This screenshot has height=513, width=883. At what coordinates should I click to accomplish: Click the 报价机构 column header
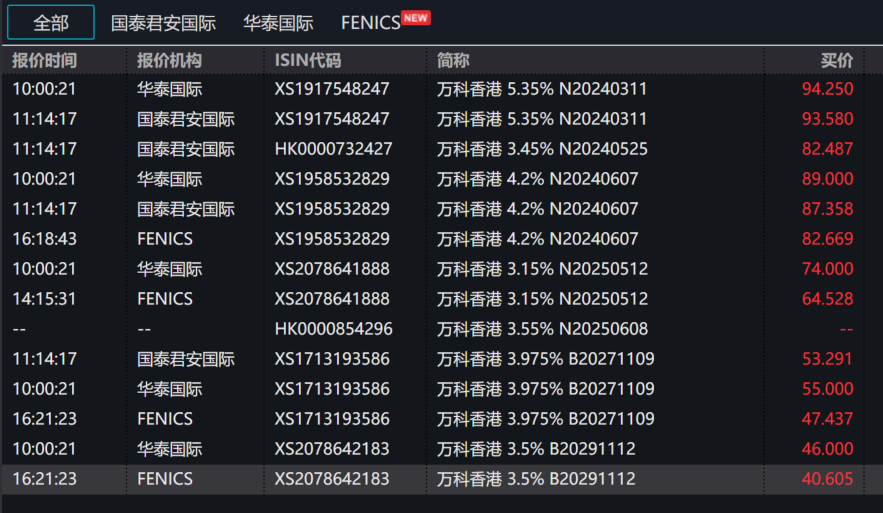169,60
